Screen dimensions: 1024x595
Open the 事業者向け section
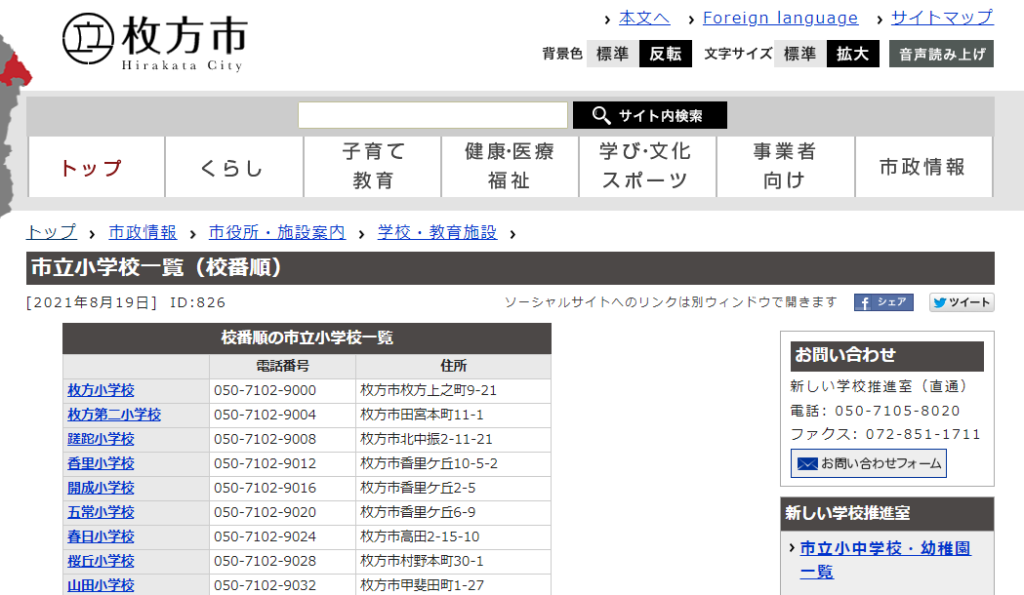point(785,166)
